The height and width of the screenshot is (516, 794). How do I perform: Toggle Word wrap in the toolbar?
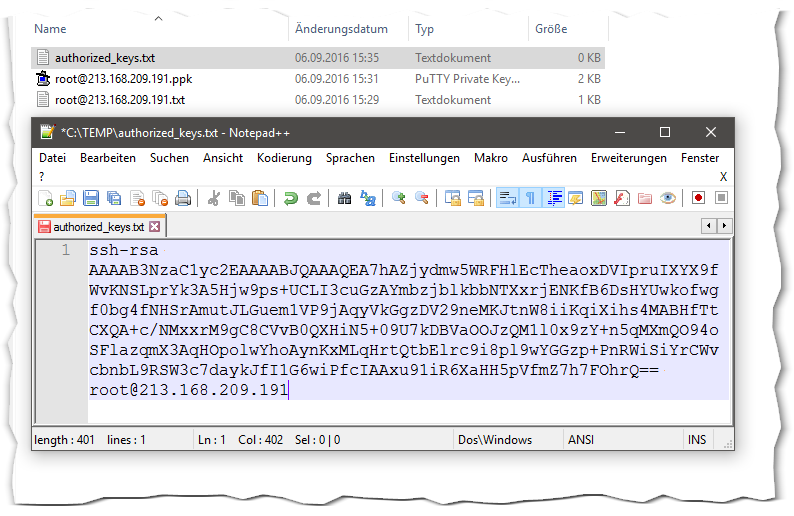[x=507, y=198]
